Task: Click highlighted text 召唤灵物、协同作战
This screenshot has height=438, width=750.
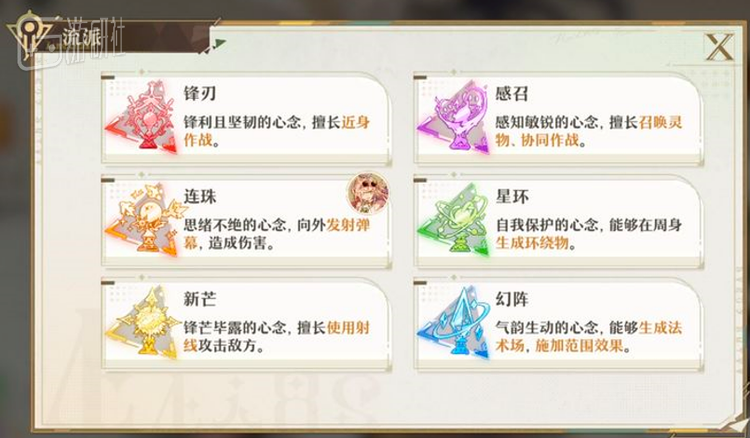Action: tap(589, 131)
